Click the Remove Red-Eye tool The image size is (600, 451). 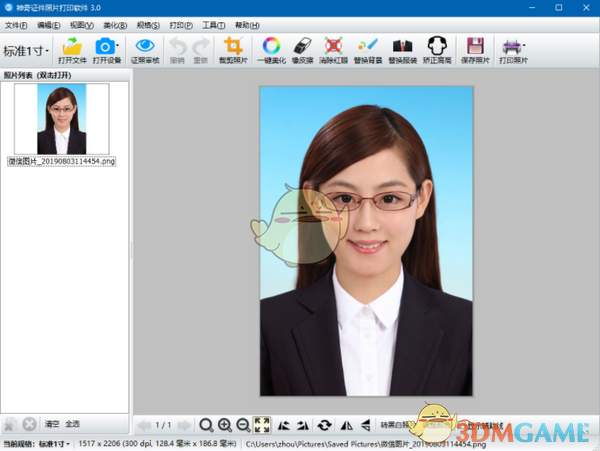(334, 46)
